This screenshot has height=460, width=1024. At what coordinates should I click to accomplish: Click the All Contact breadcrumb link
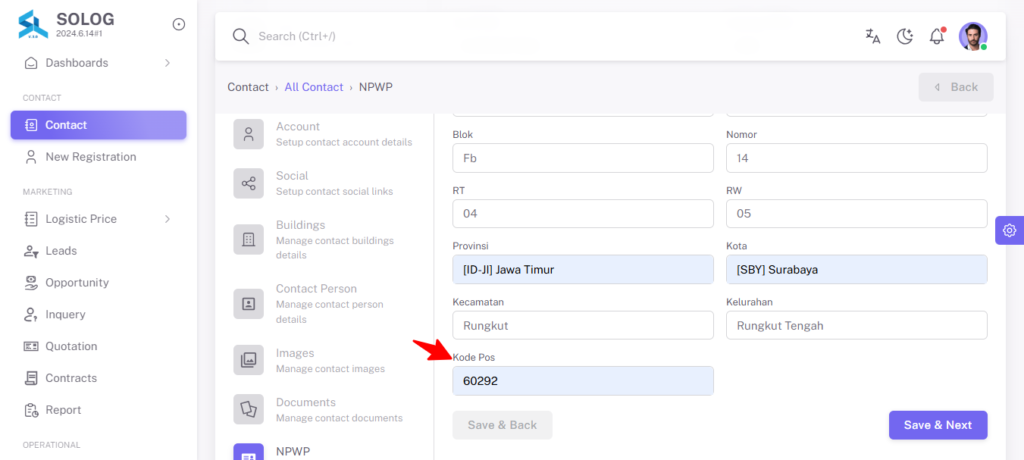[x=313, y=87]
